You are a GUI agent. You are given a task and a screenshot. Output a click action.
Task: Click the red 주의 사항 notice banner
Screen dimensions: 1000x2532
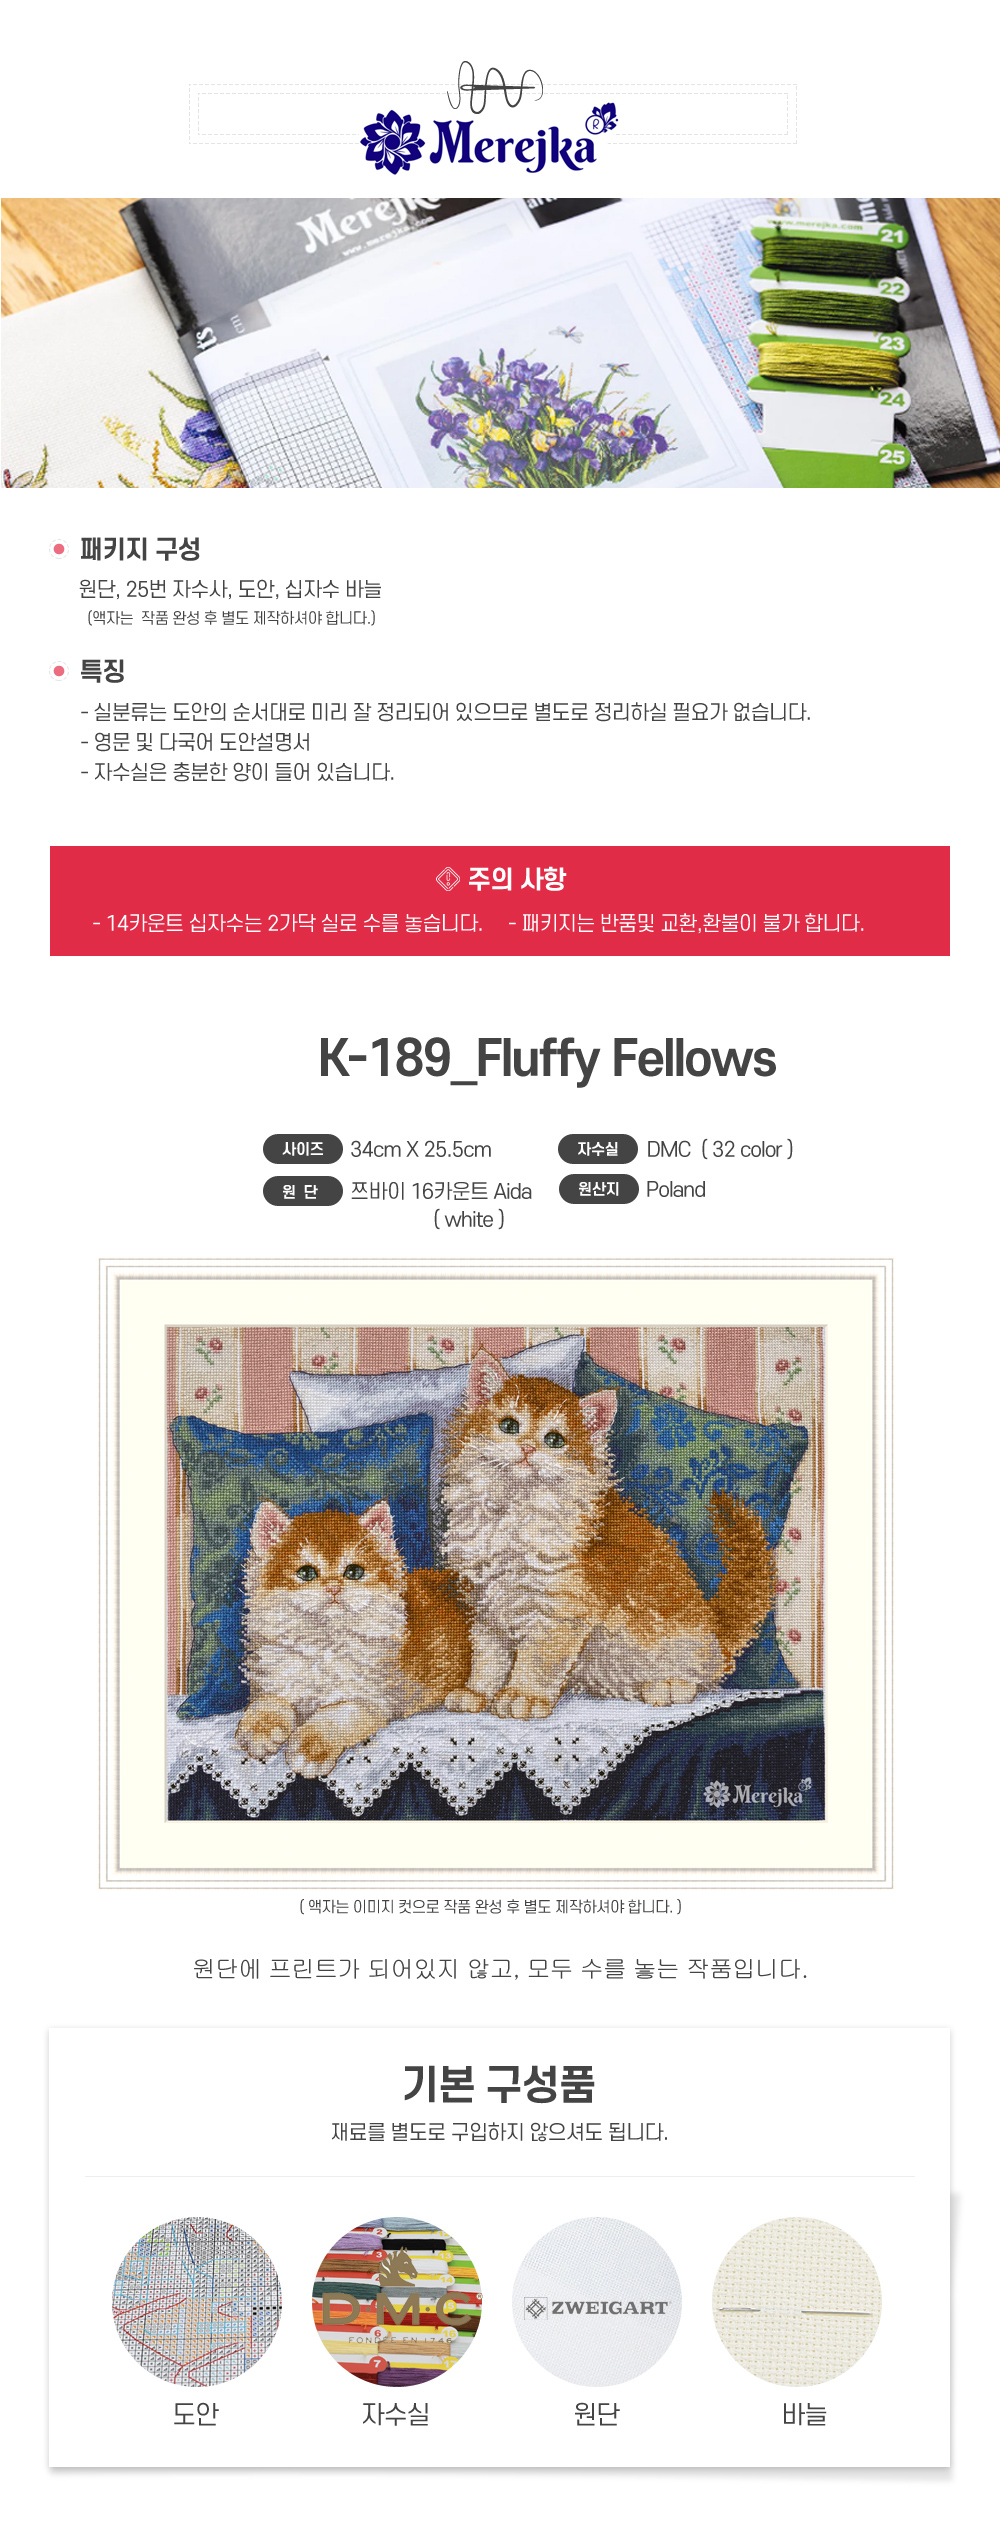[500, 901]
